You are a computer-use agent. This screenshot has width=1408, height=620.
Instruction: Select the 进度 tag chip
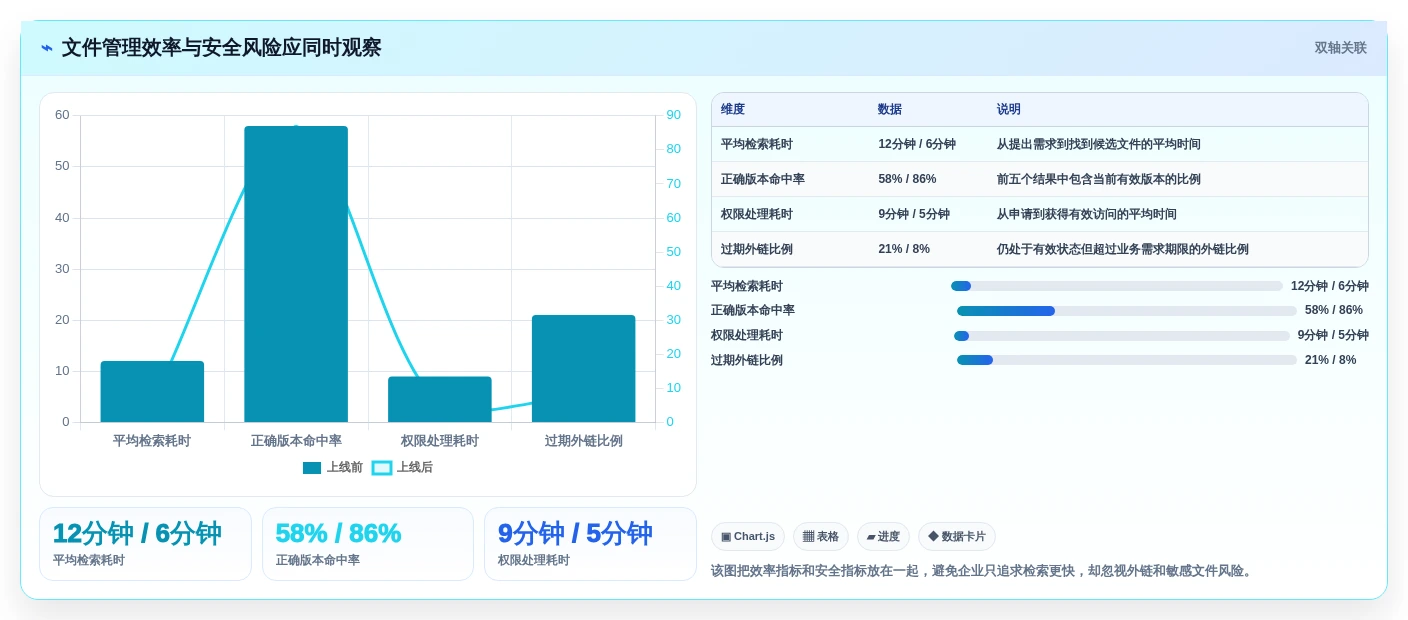click(x=883, y=537)
